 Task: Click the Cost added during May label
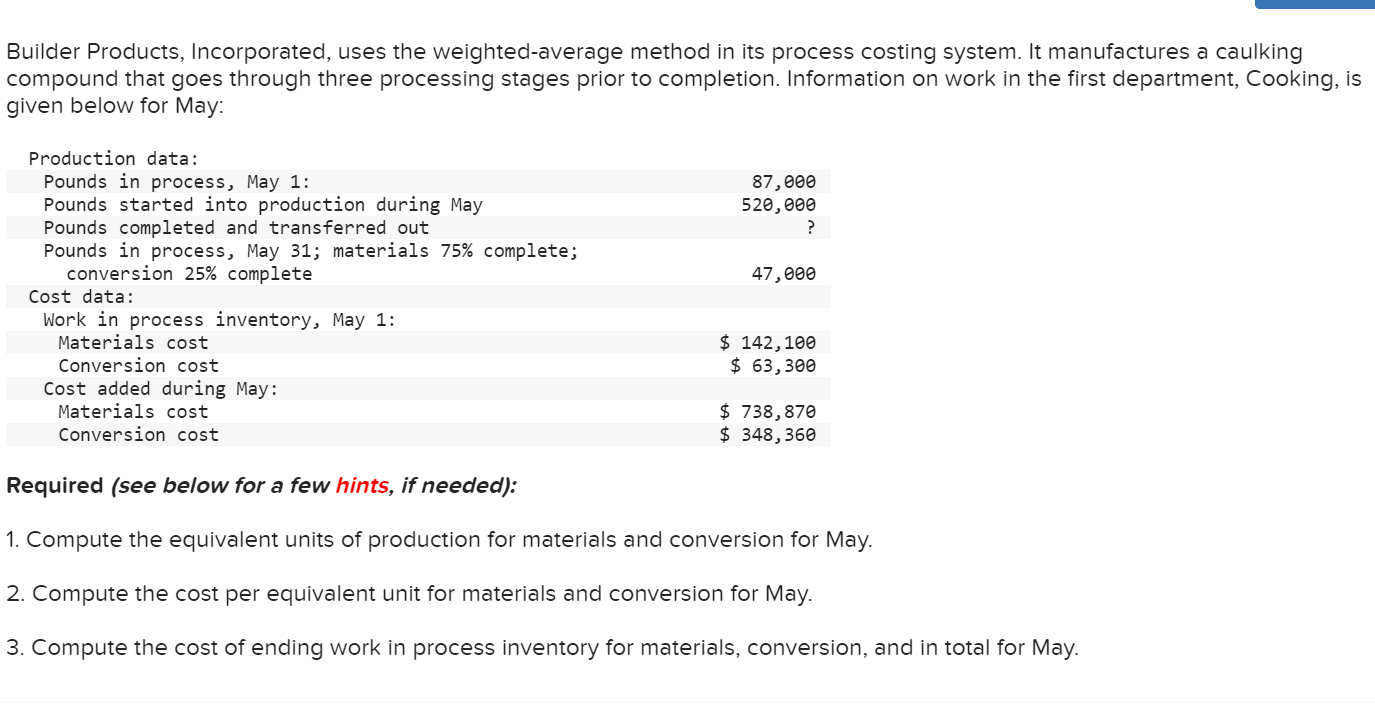[161, 389]
